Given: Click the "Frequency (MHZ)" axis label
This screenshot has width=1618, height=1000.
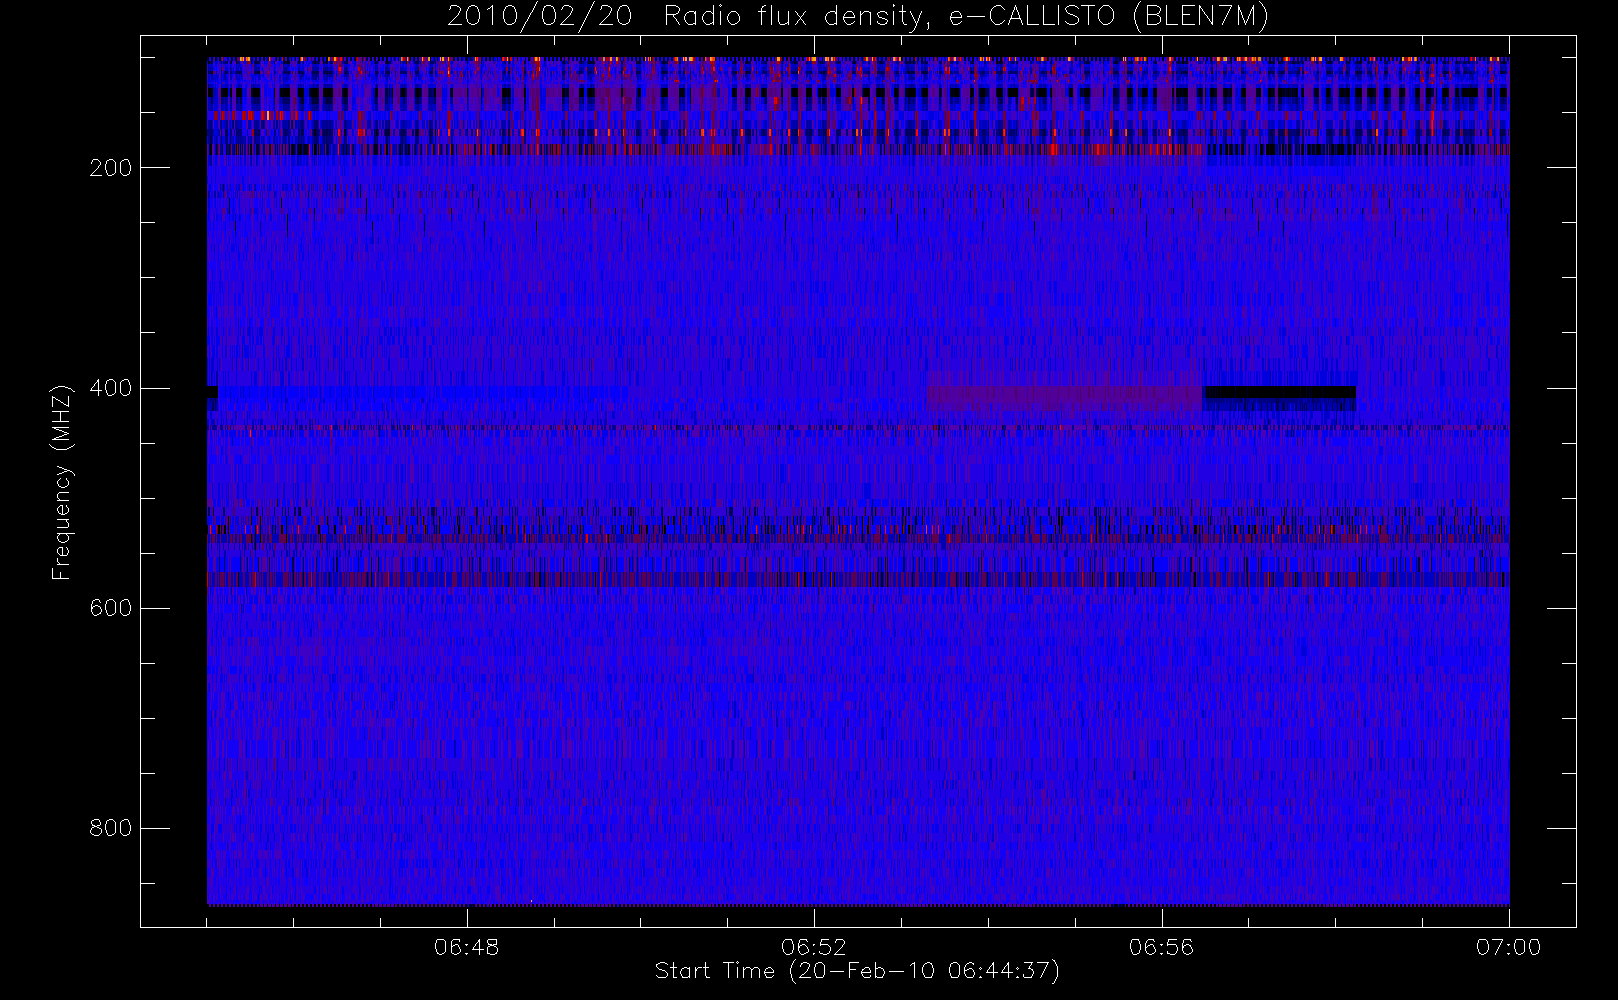Looking at the screenshot, I should (x=62, y=482).
